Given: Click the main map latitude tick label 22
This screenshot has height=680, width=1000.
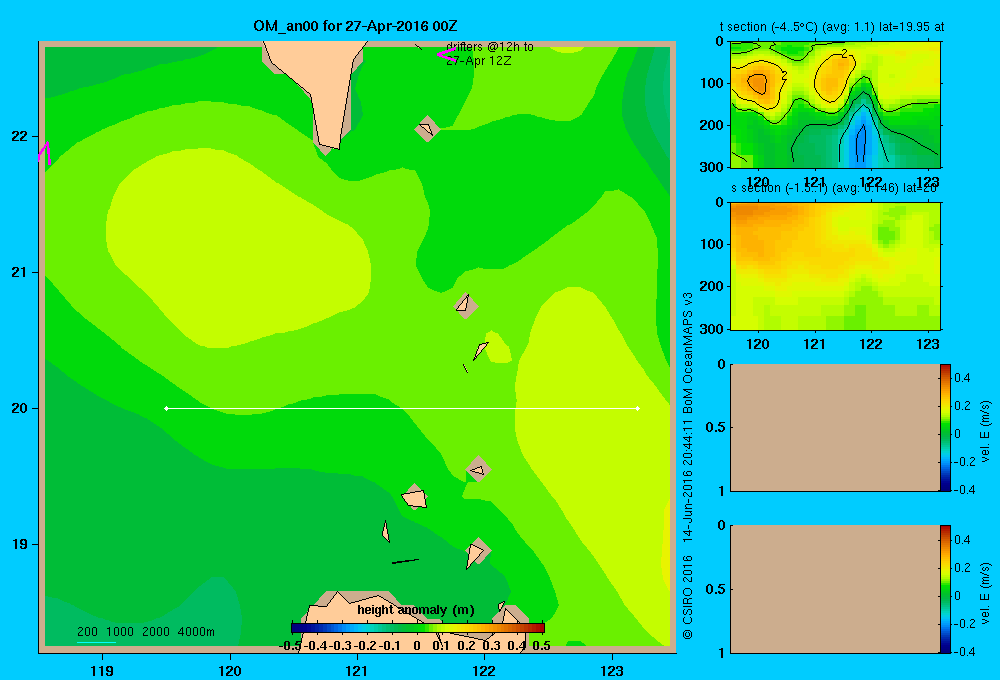Looking at the screenshot, I should tap(20, 137).
